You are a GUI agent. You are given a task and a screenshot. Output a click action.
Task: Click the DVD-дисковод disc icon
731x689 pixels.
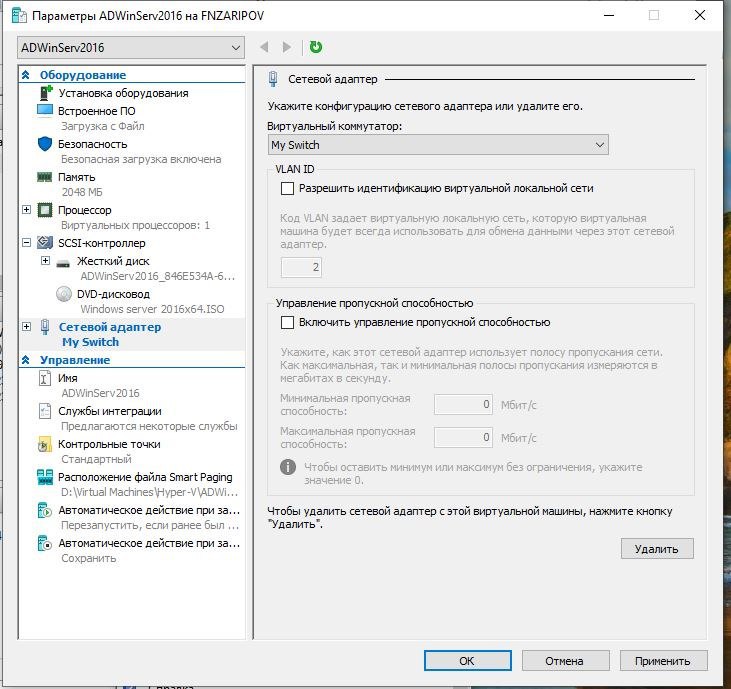(x=64, y=294)
